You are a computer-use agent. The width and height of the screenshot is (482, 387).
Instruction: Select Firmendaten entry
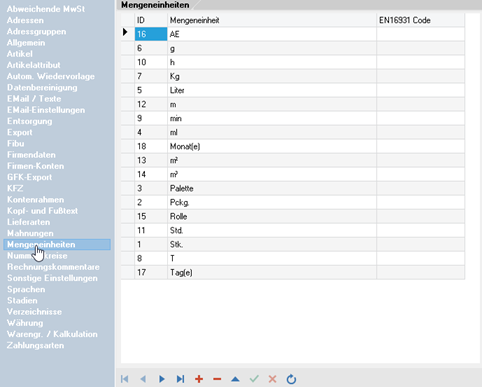[31, 155]
